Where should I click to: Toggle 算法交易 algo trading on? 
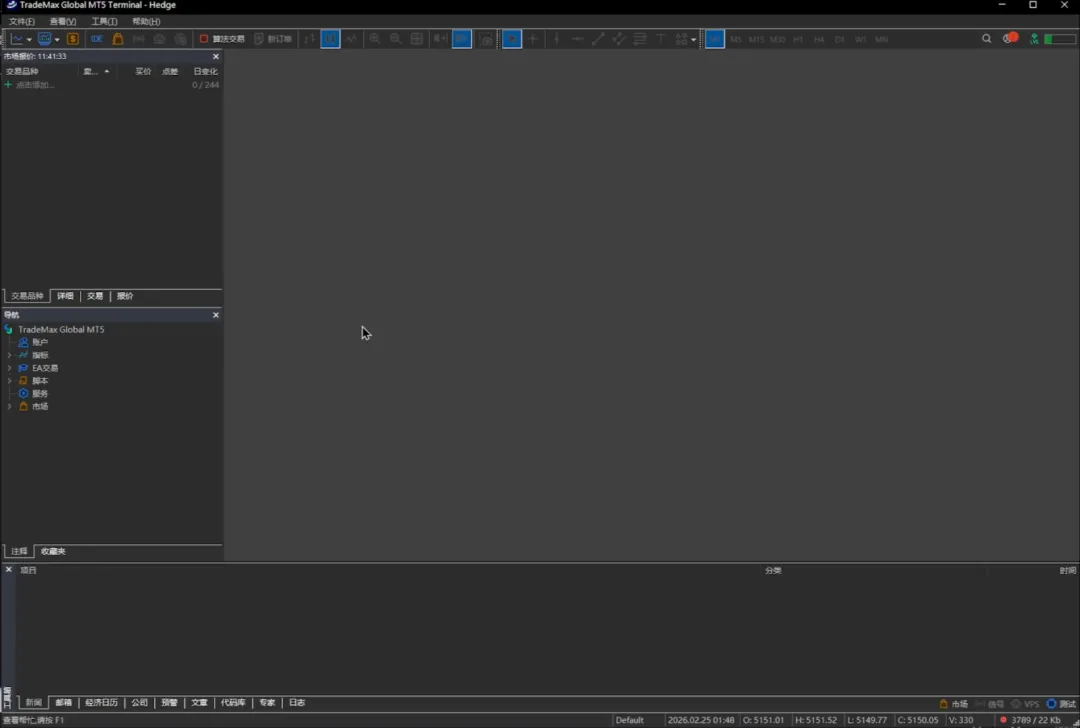click(221, 39)
